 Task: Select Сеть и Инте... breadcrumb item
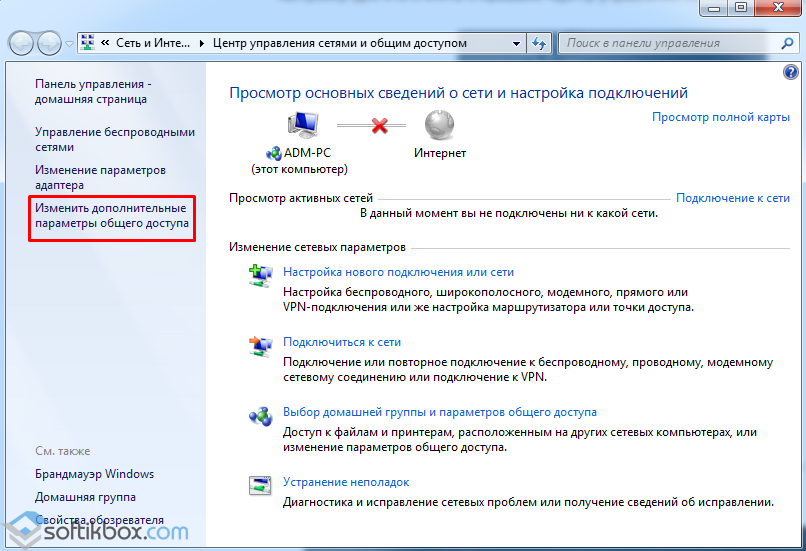pyautogui.click(x=153, y=43)
